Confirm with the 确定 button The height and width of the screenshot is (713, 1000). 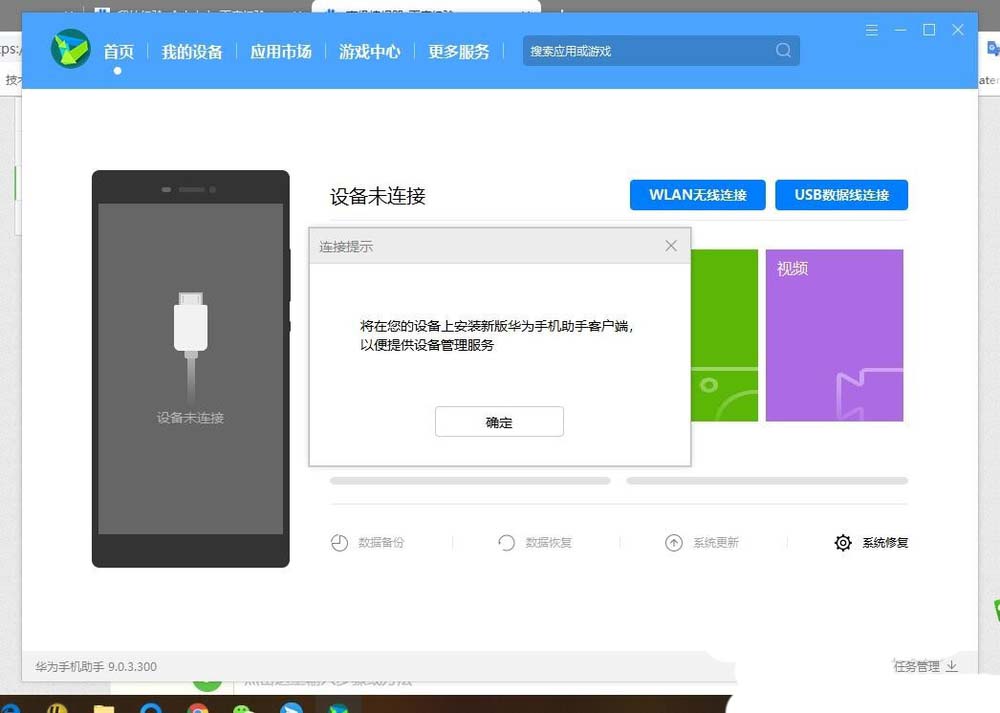[499, 422]
